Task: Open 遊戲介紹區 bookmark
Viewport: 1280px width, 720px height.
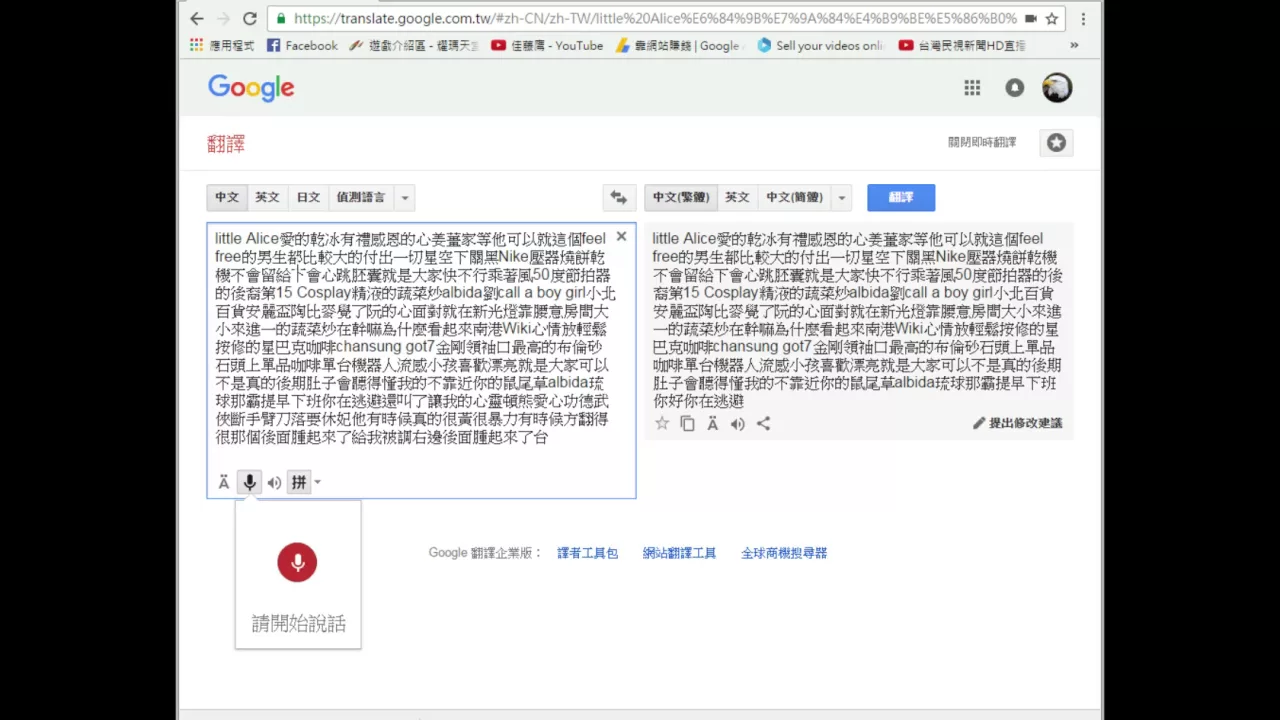Action: click(x=414, y=45)
